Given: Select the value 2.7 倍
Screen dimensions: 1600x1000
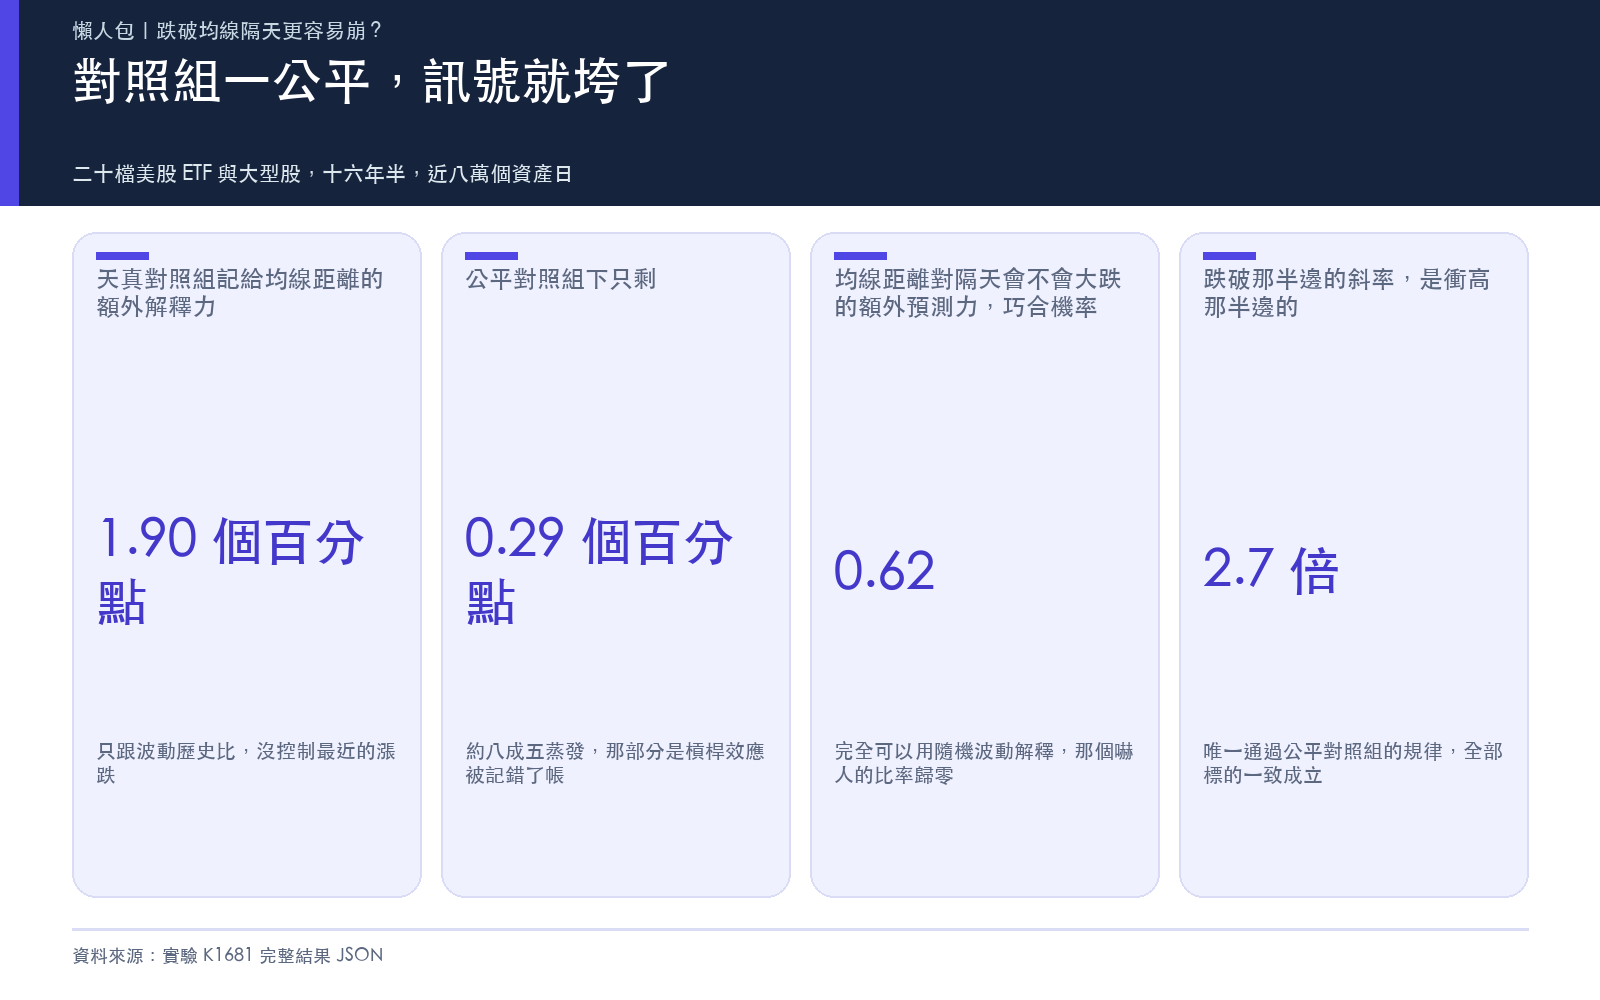Looking at the screenshot, I should click(1271, 571).
